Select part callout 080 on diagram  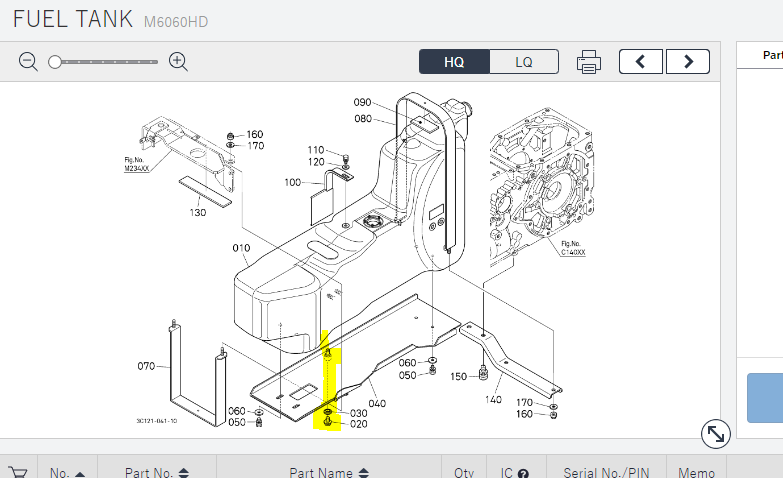pyautogui.click(x=363, y=118)
